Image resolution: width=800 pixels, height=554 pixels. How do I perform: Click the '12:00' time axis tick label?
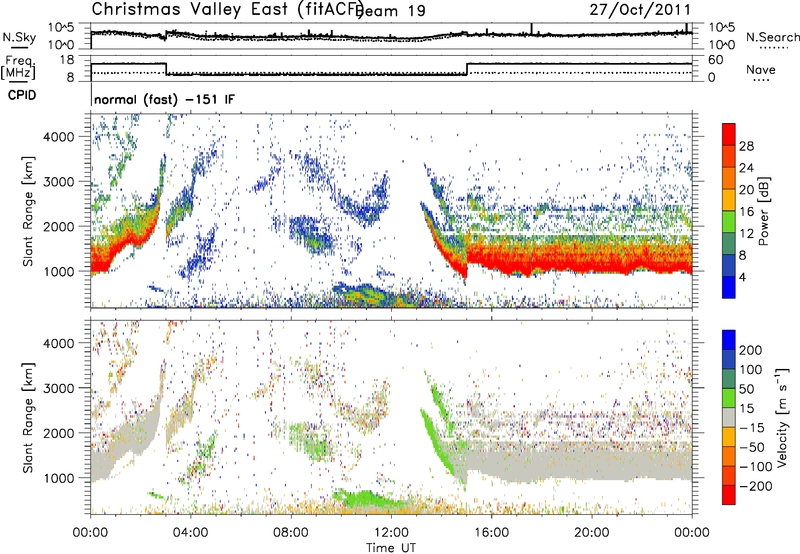391,533
